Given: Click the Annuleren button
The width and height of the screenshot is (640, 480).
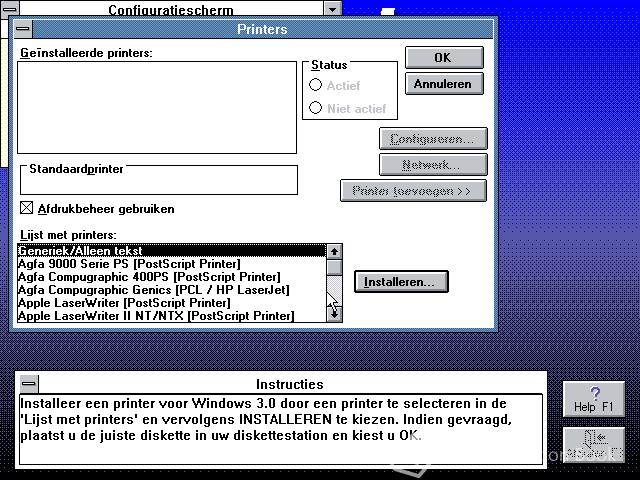Looking at the screenshot, I should tap(444, 84).
